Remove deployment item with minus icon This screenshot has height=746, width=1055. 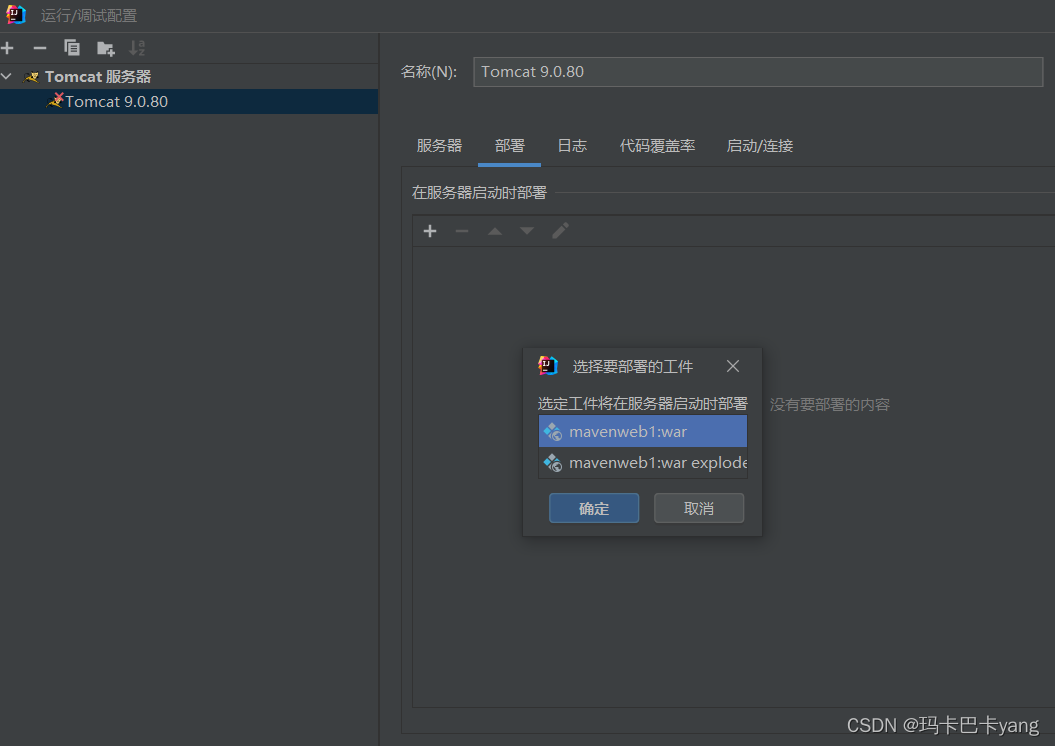(462, 231)
